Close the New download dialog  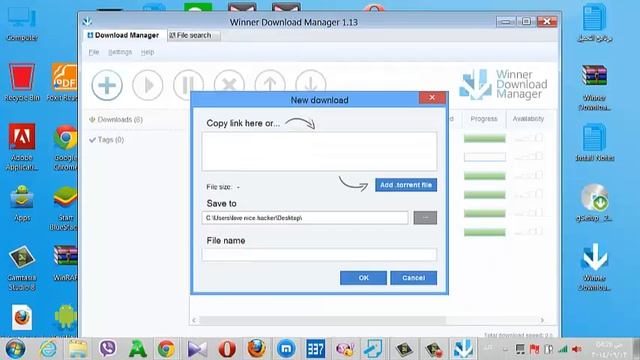(432, 98)
